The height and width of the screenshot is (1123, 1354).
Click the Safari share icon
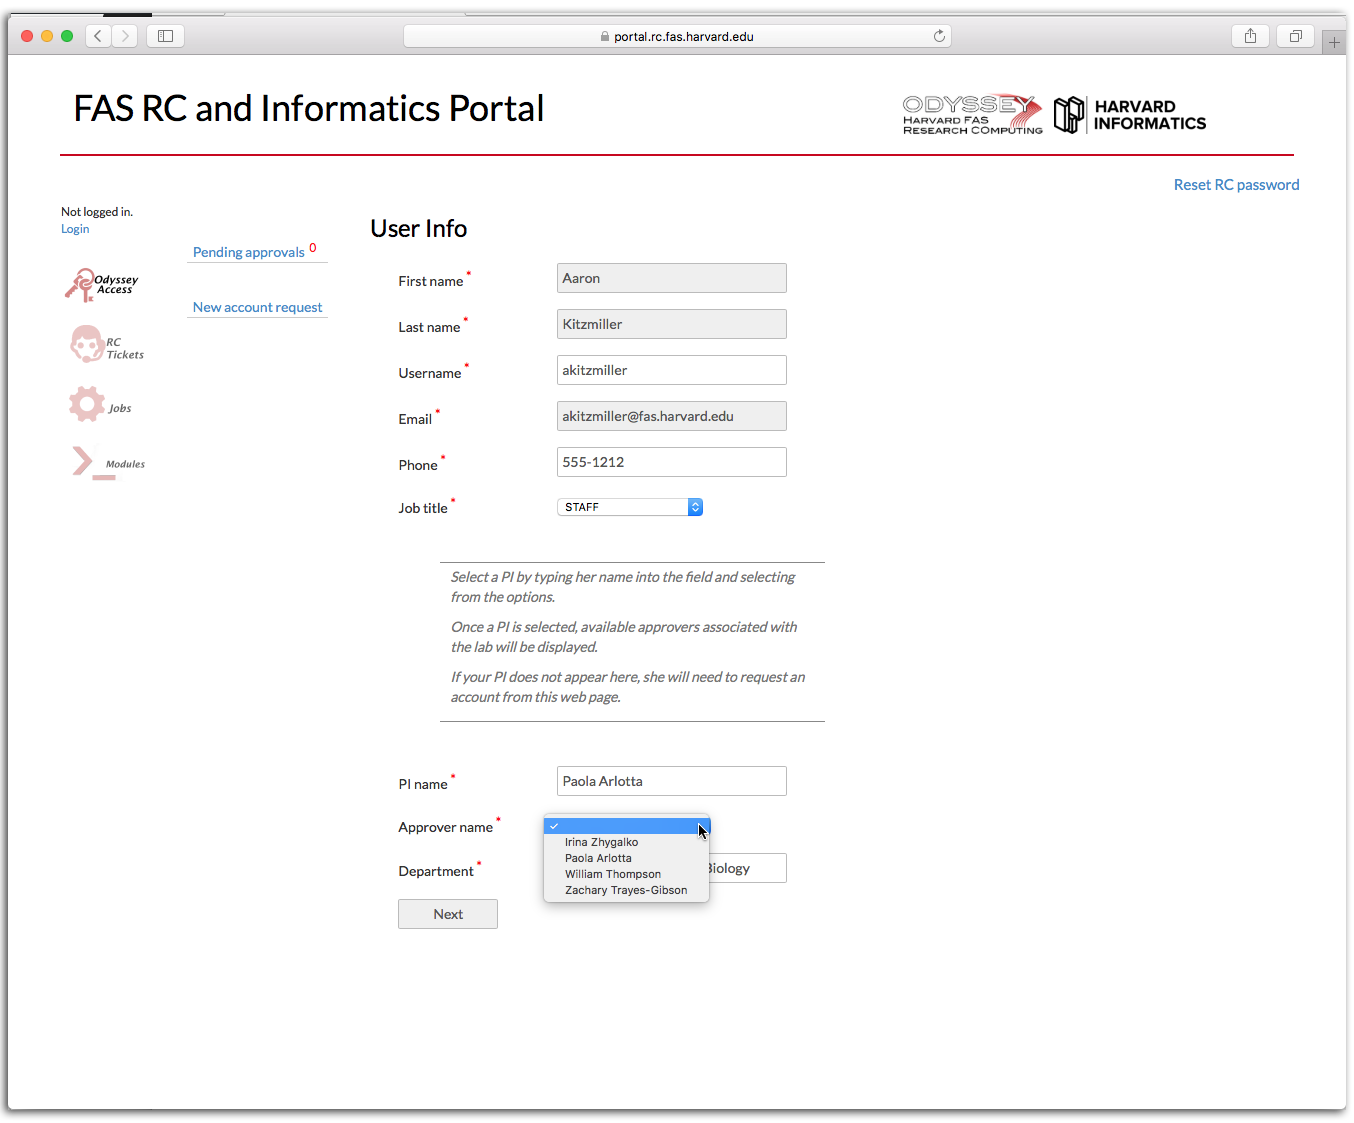click(1250, 36)
